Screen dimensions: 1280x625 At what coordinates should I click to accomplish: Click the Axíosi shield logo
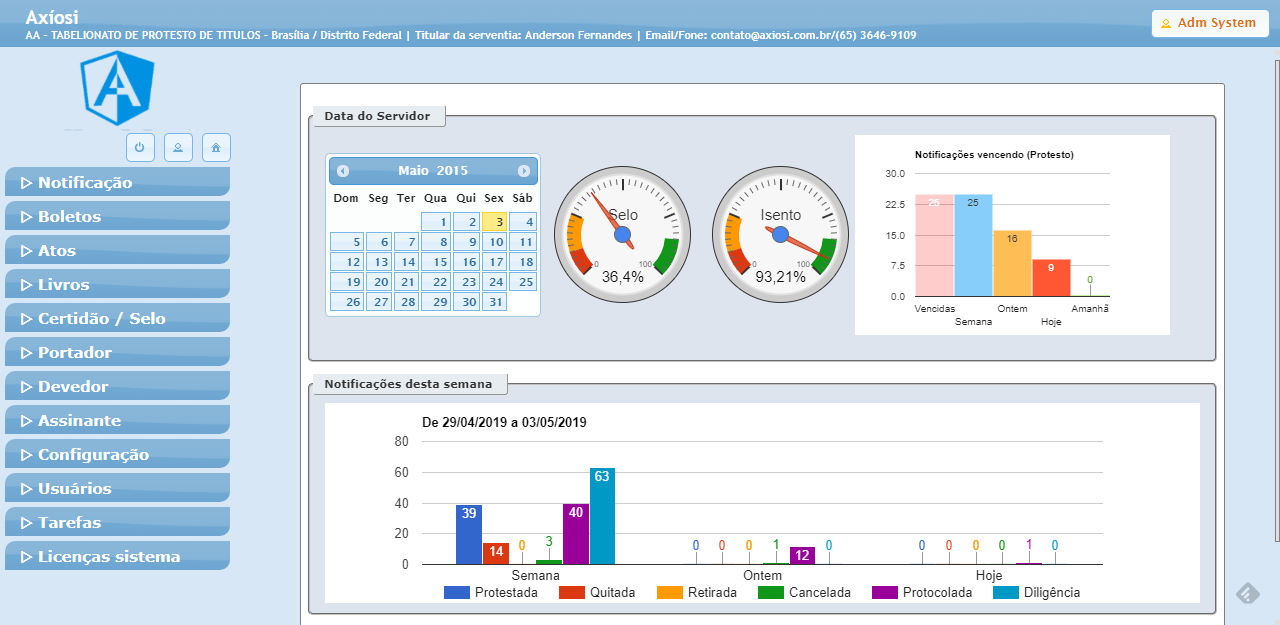pyautogui.click(x=119, y=90)
